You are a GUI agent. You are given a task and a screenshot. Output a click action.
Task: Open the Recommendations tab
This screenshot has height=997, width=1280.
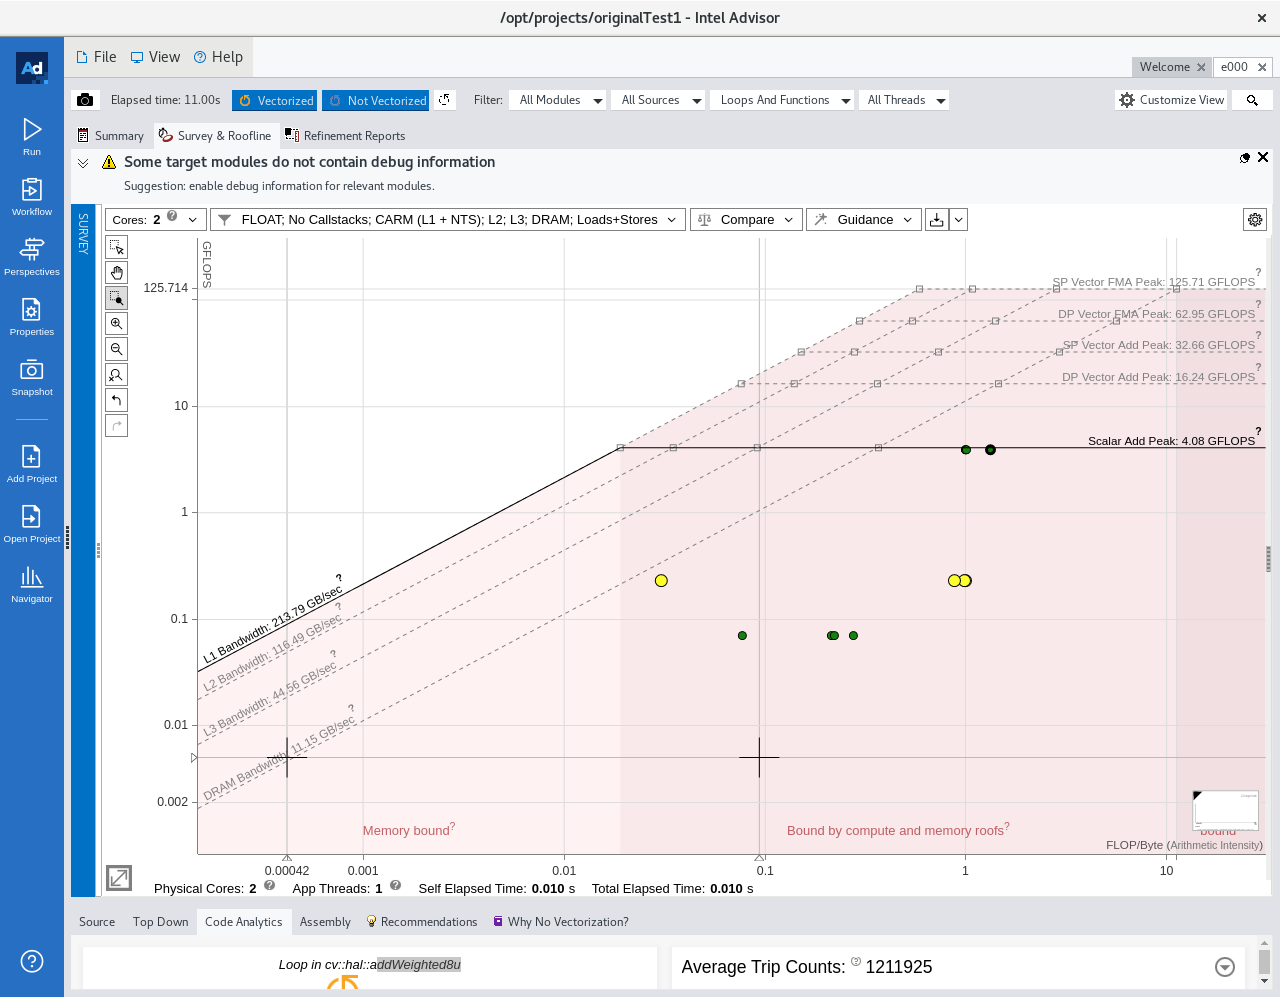point(421,922)
